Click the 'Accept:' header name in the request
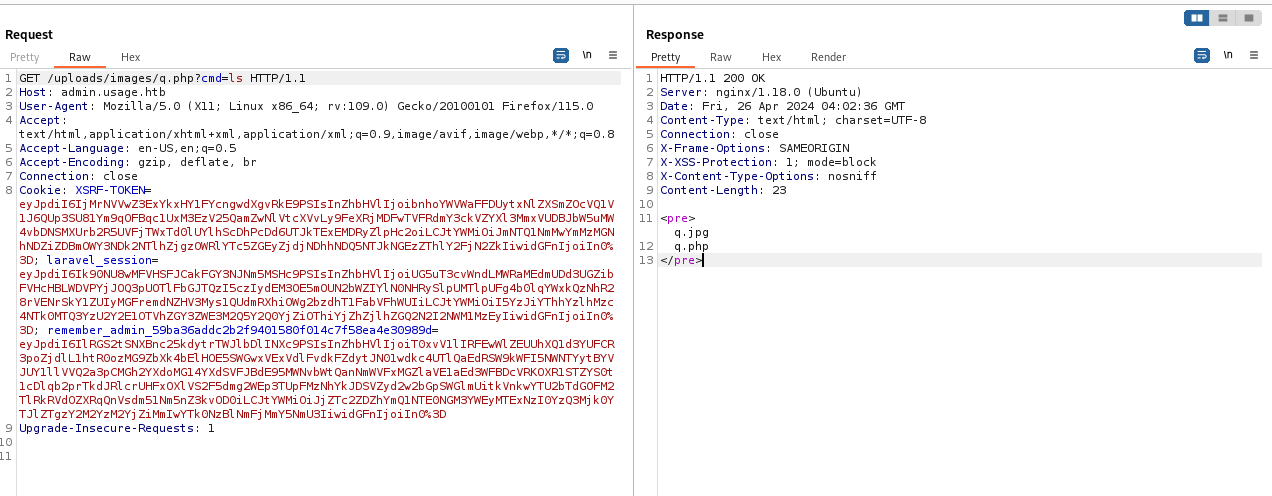Viewport: 1272px width, 496px height. (43, 120)
